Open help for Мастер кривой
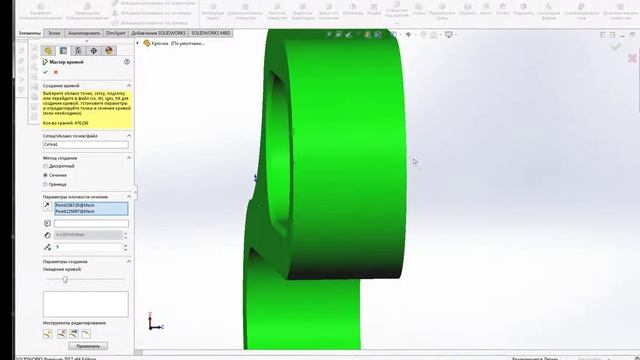The width and height of the screenshot is (640, 360). pyautogui.click(x=127, y=62)
